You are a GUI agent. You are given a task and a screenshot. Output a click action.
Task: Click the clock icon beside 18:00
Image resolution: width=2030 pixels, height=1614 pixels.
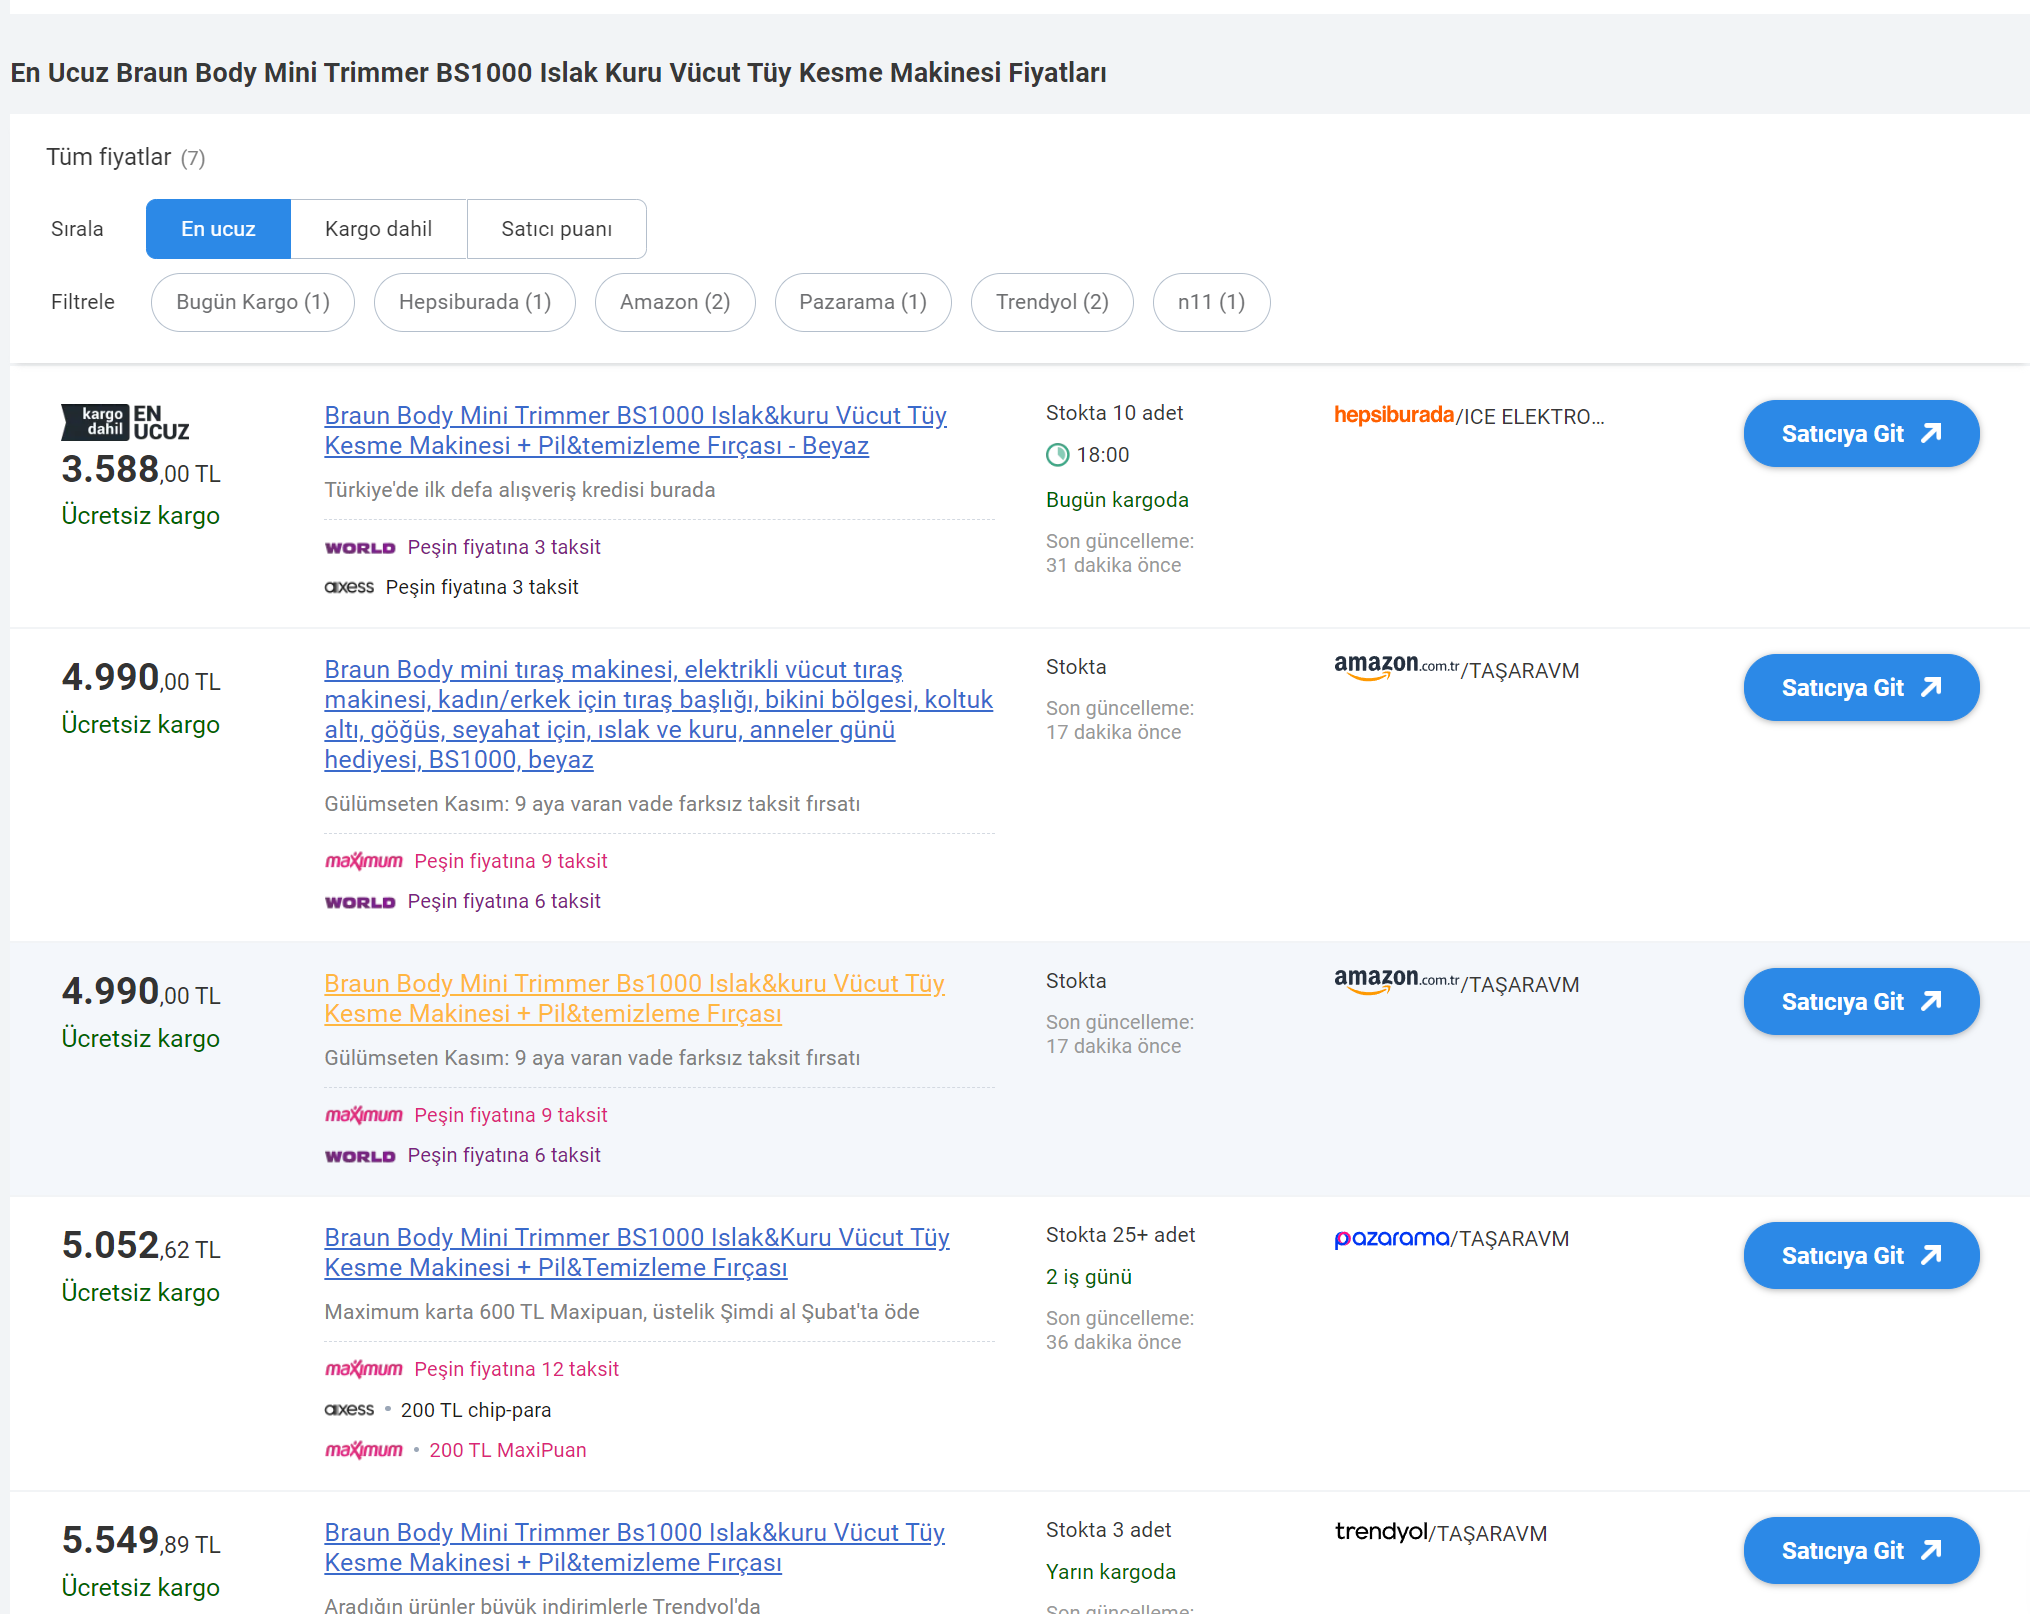[x=1057, y=455]
